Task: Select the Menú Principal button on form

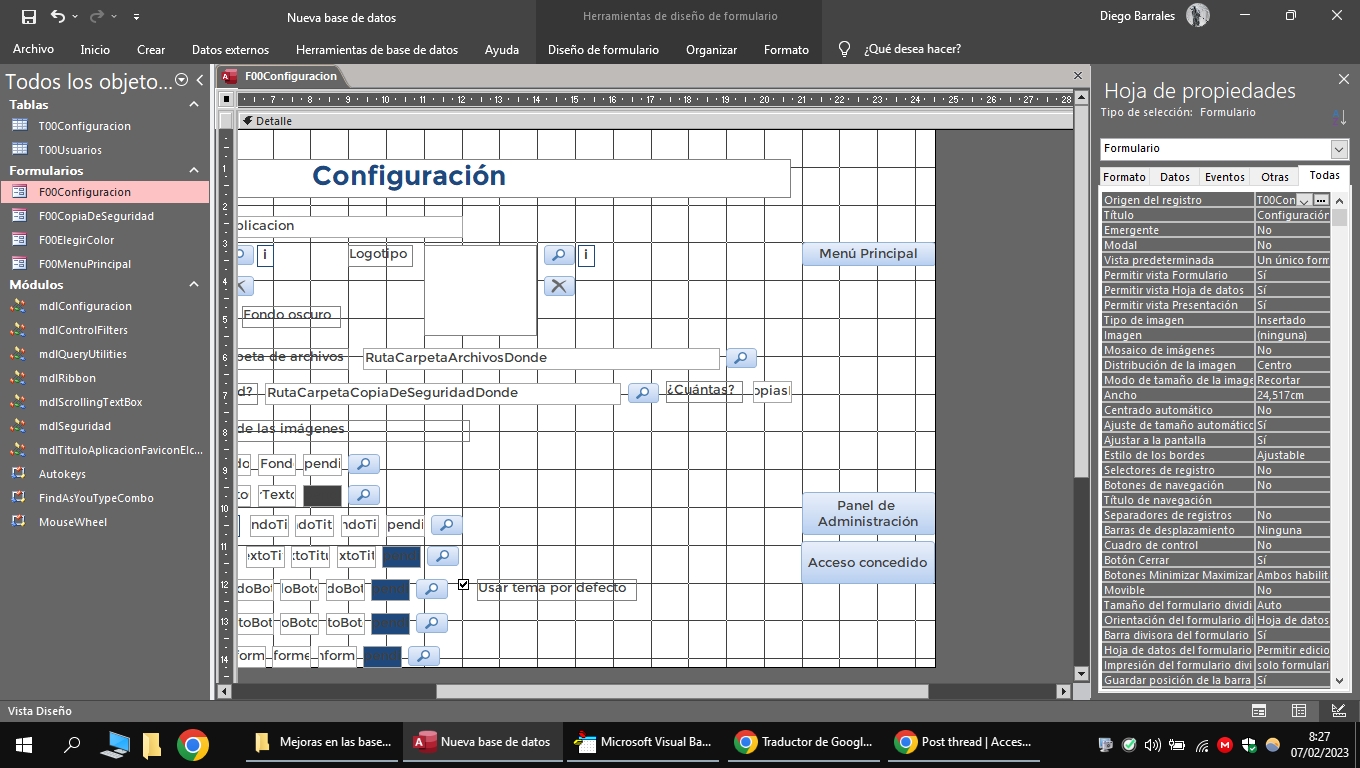Action: (868, 254)
